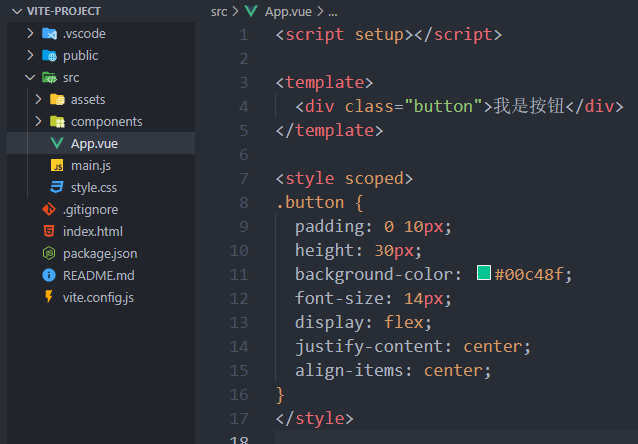
Task: Click the git icon beside .gitignore
Action: pos(48,209)
